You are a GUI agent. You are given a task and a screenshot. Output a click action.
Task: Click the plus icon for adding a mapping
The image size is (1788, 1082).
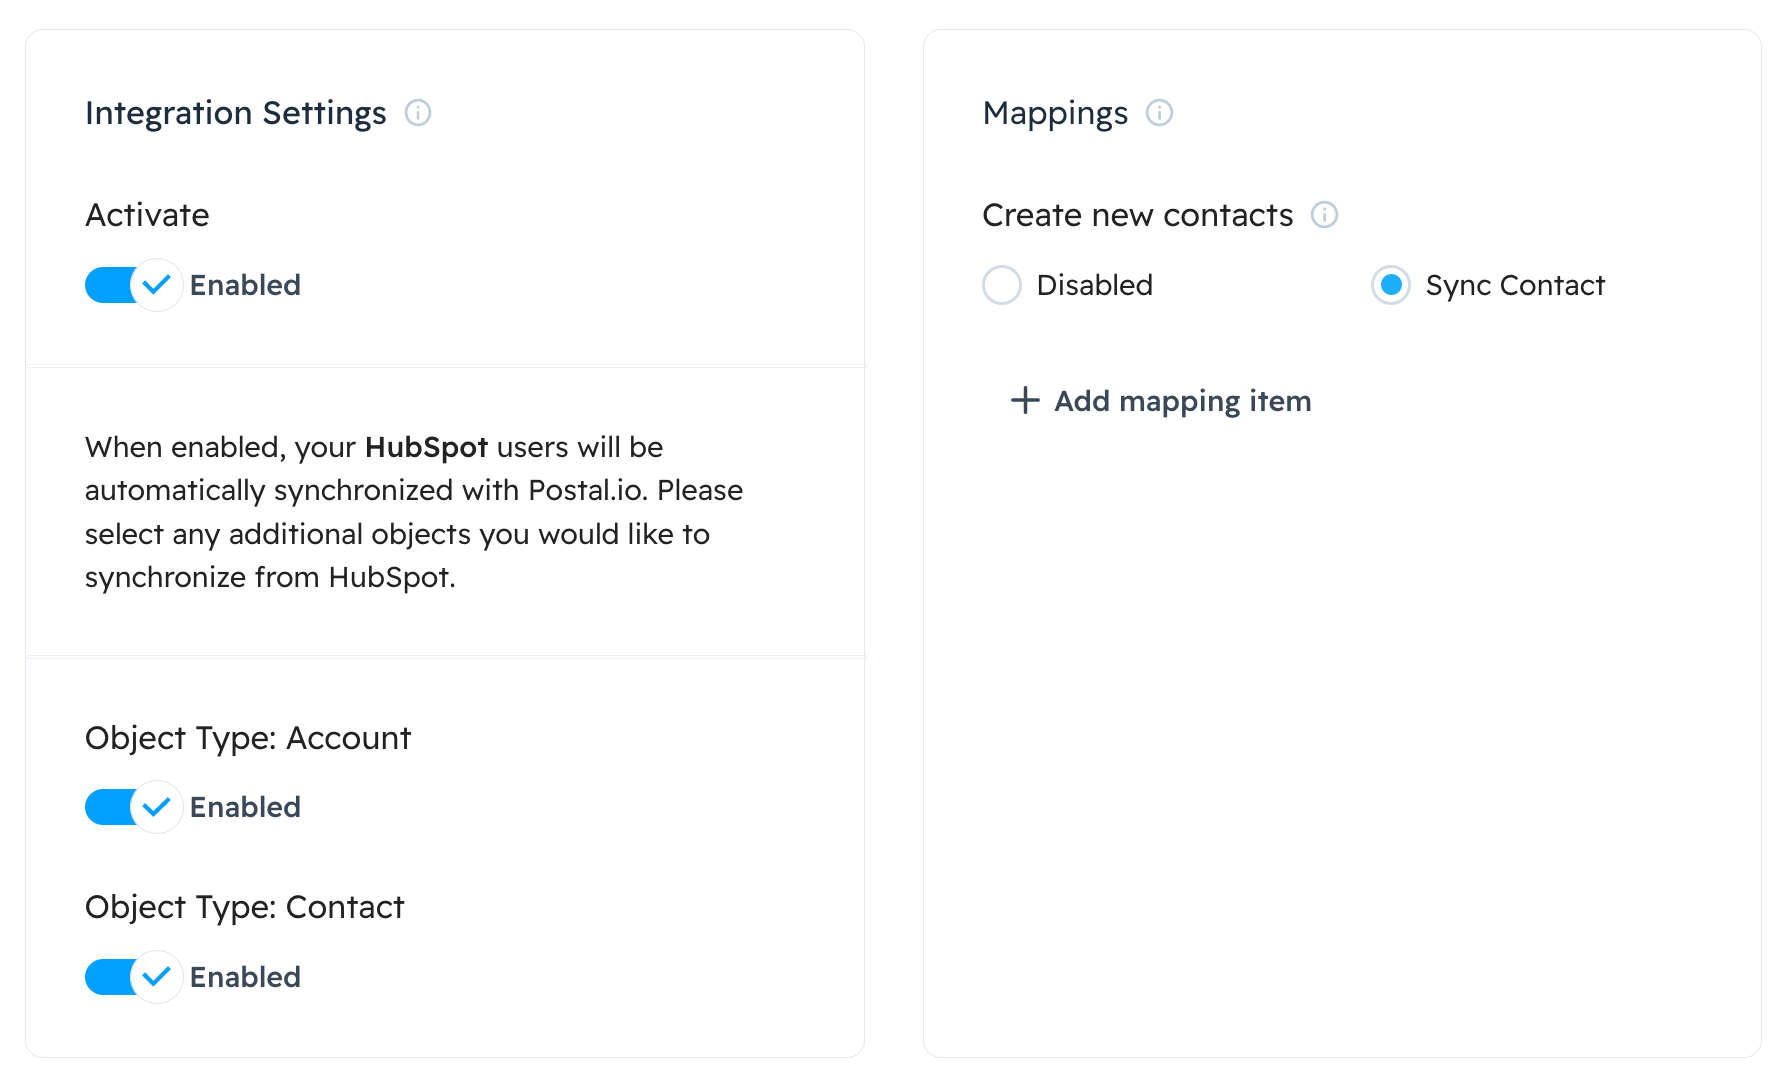click(1025, 401)
